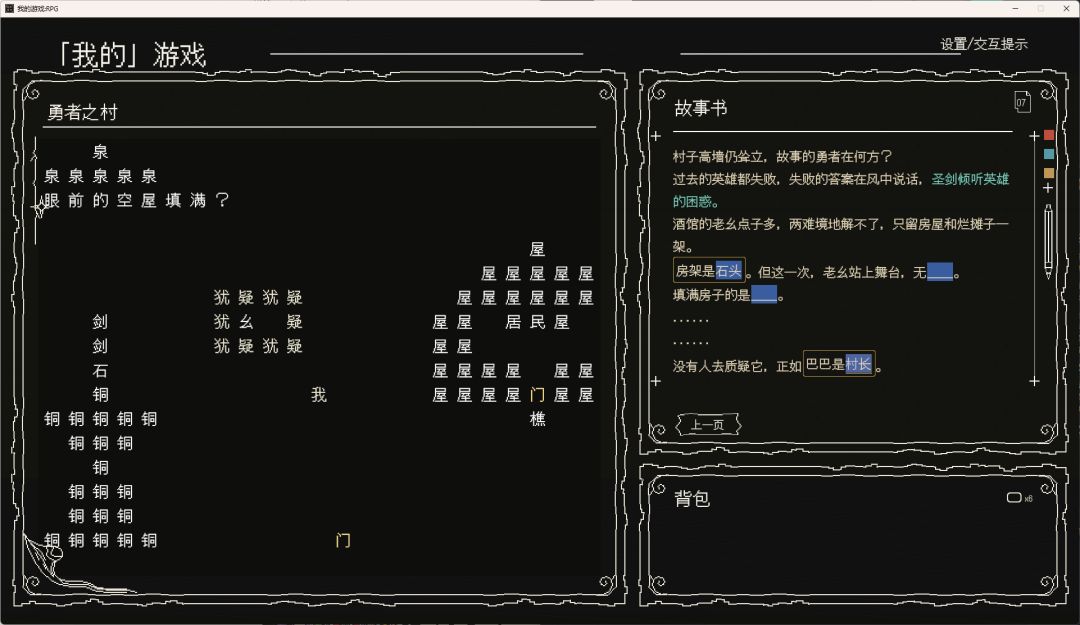Click the 石 character below the 剑 swords
This screenshot has width=1080, height=625.
click(101, 371)
